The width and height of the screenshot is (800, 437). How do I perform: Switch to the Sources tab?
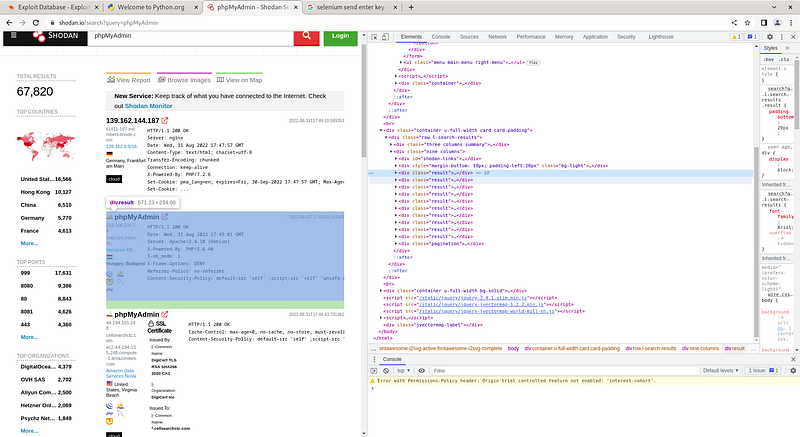click(469, 37)
